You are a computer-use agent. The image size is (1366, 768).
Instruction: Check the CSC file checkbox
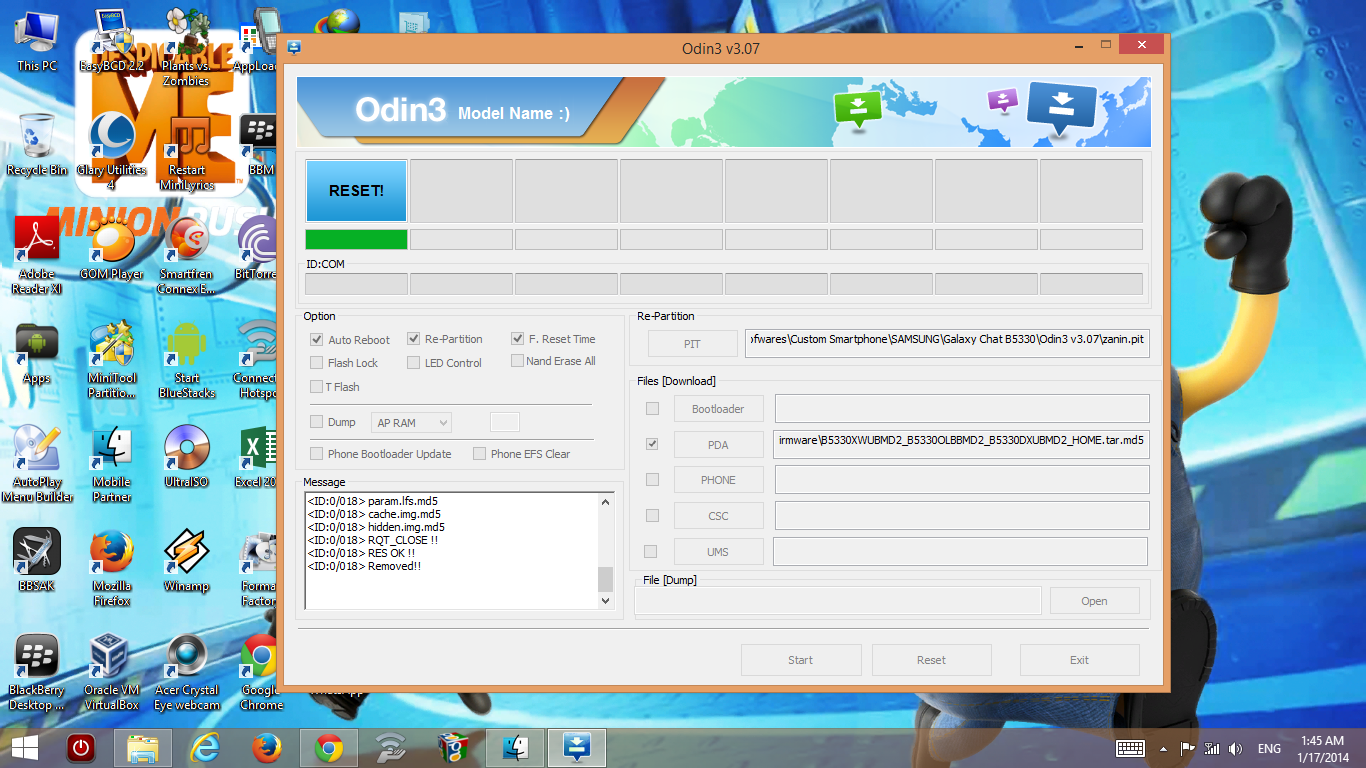click(x=652, y=516)
